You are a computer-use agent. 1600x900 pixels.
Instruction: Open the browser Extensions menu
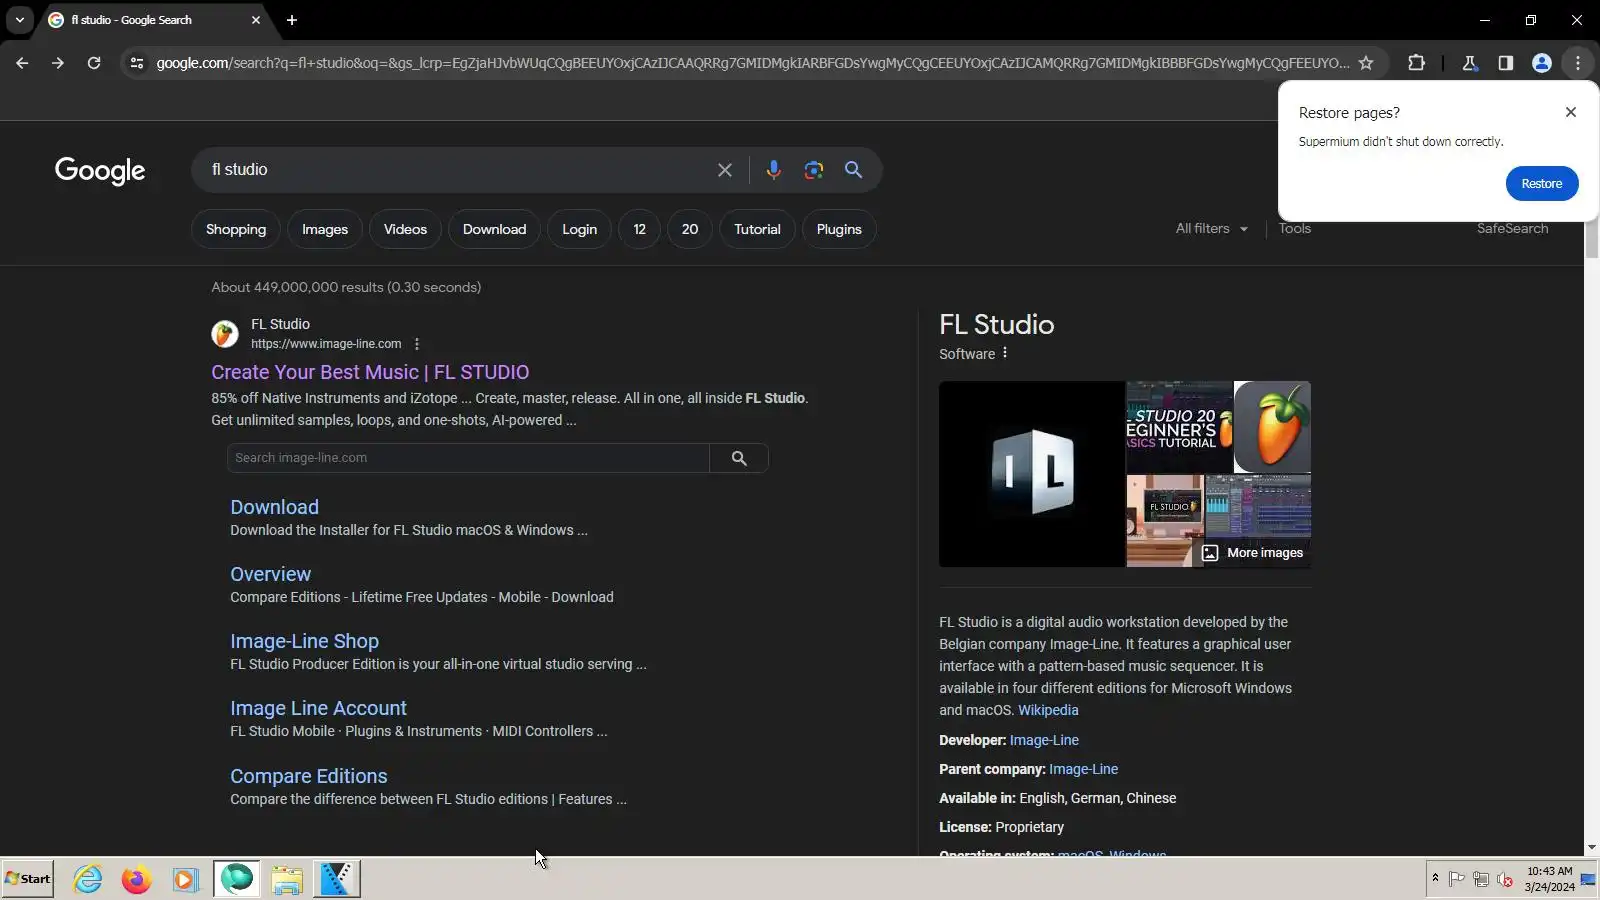(1416, 63)
